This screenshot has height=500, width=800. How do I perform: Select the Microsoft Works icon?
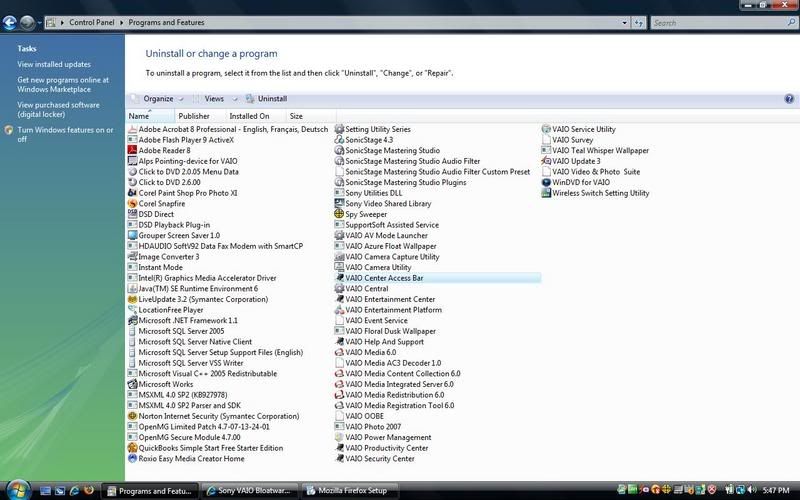132,384
